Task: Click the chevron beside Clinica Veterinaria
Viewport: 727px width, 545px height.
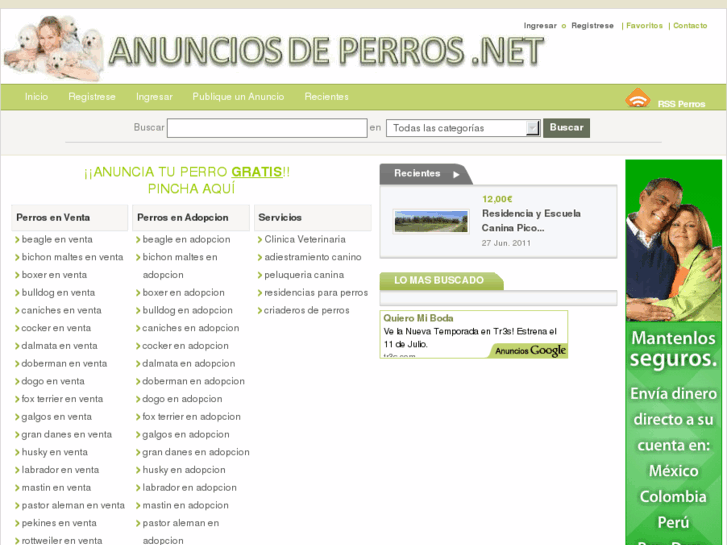Action: pos(260,240)
